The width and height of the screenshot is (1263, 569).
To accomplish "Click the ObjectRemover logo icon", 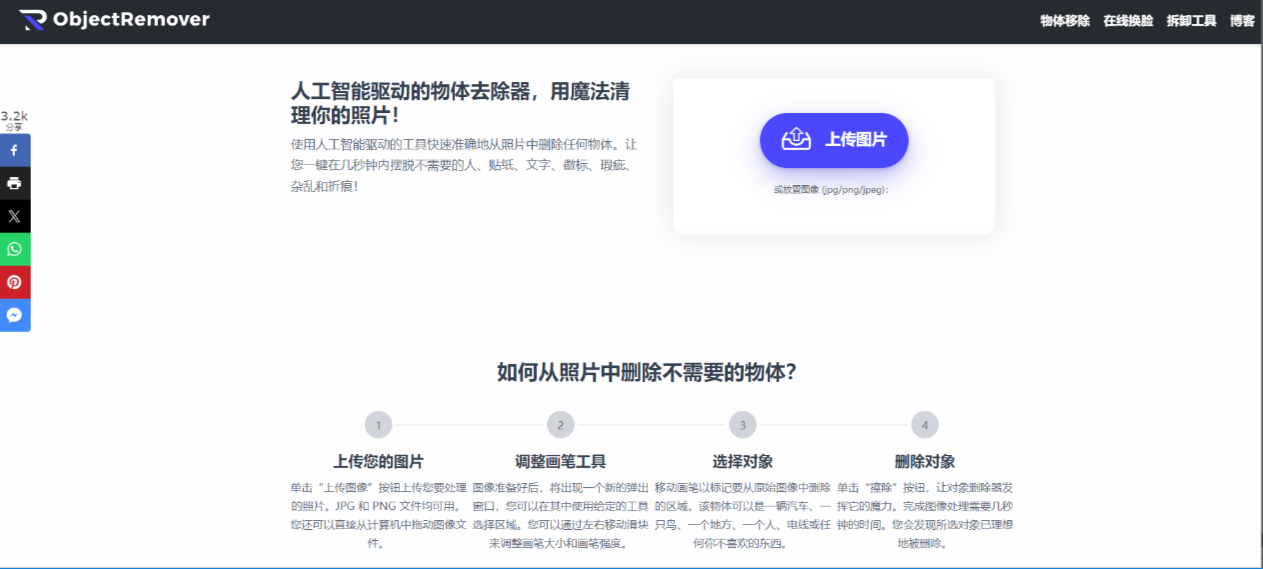I will pos(32,20).
